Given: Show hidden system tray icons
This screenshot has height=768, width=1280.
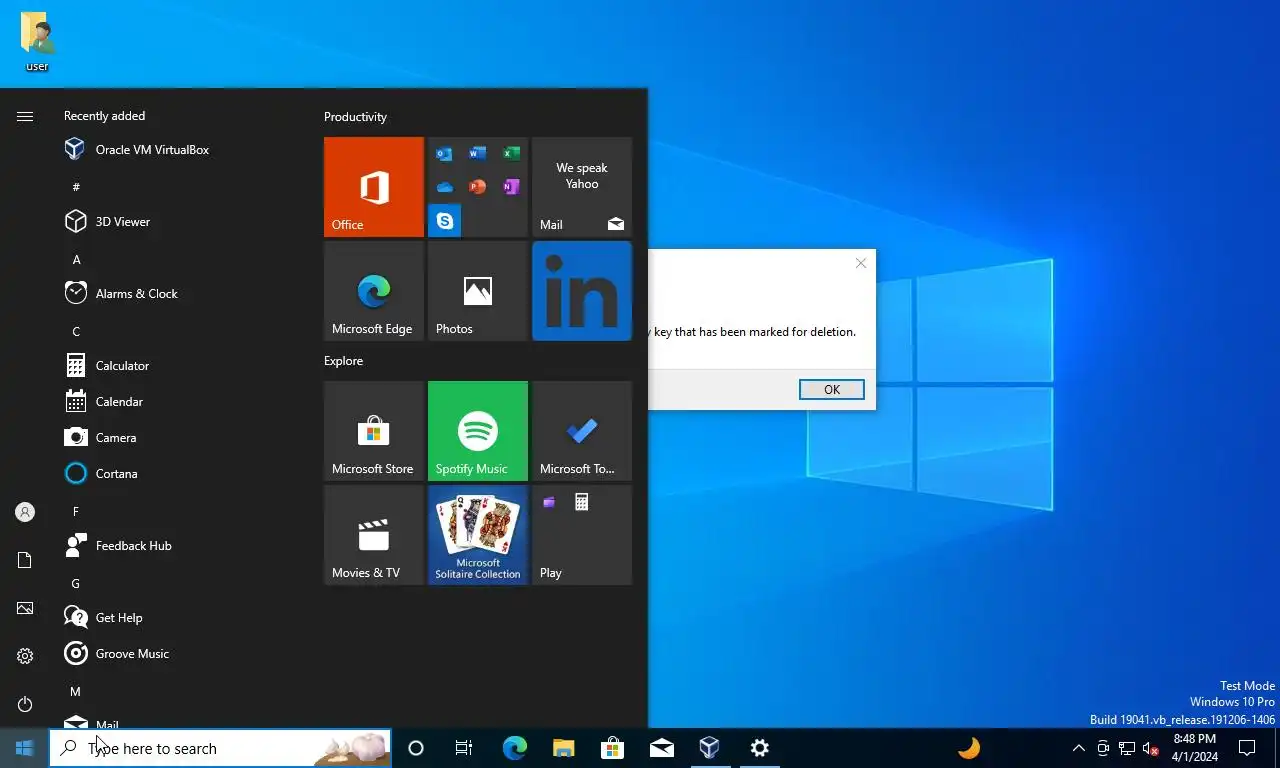Looking at the screenshot, I should click(x=1078, y=748).
